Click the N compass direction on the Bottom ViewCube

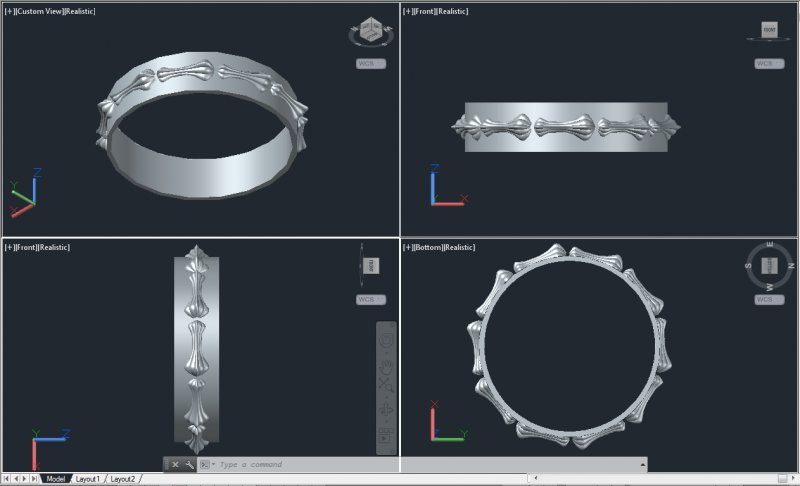click(x=790, y=266)
